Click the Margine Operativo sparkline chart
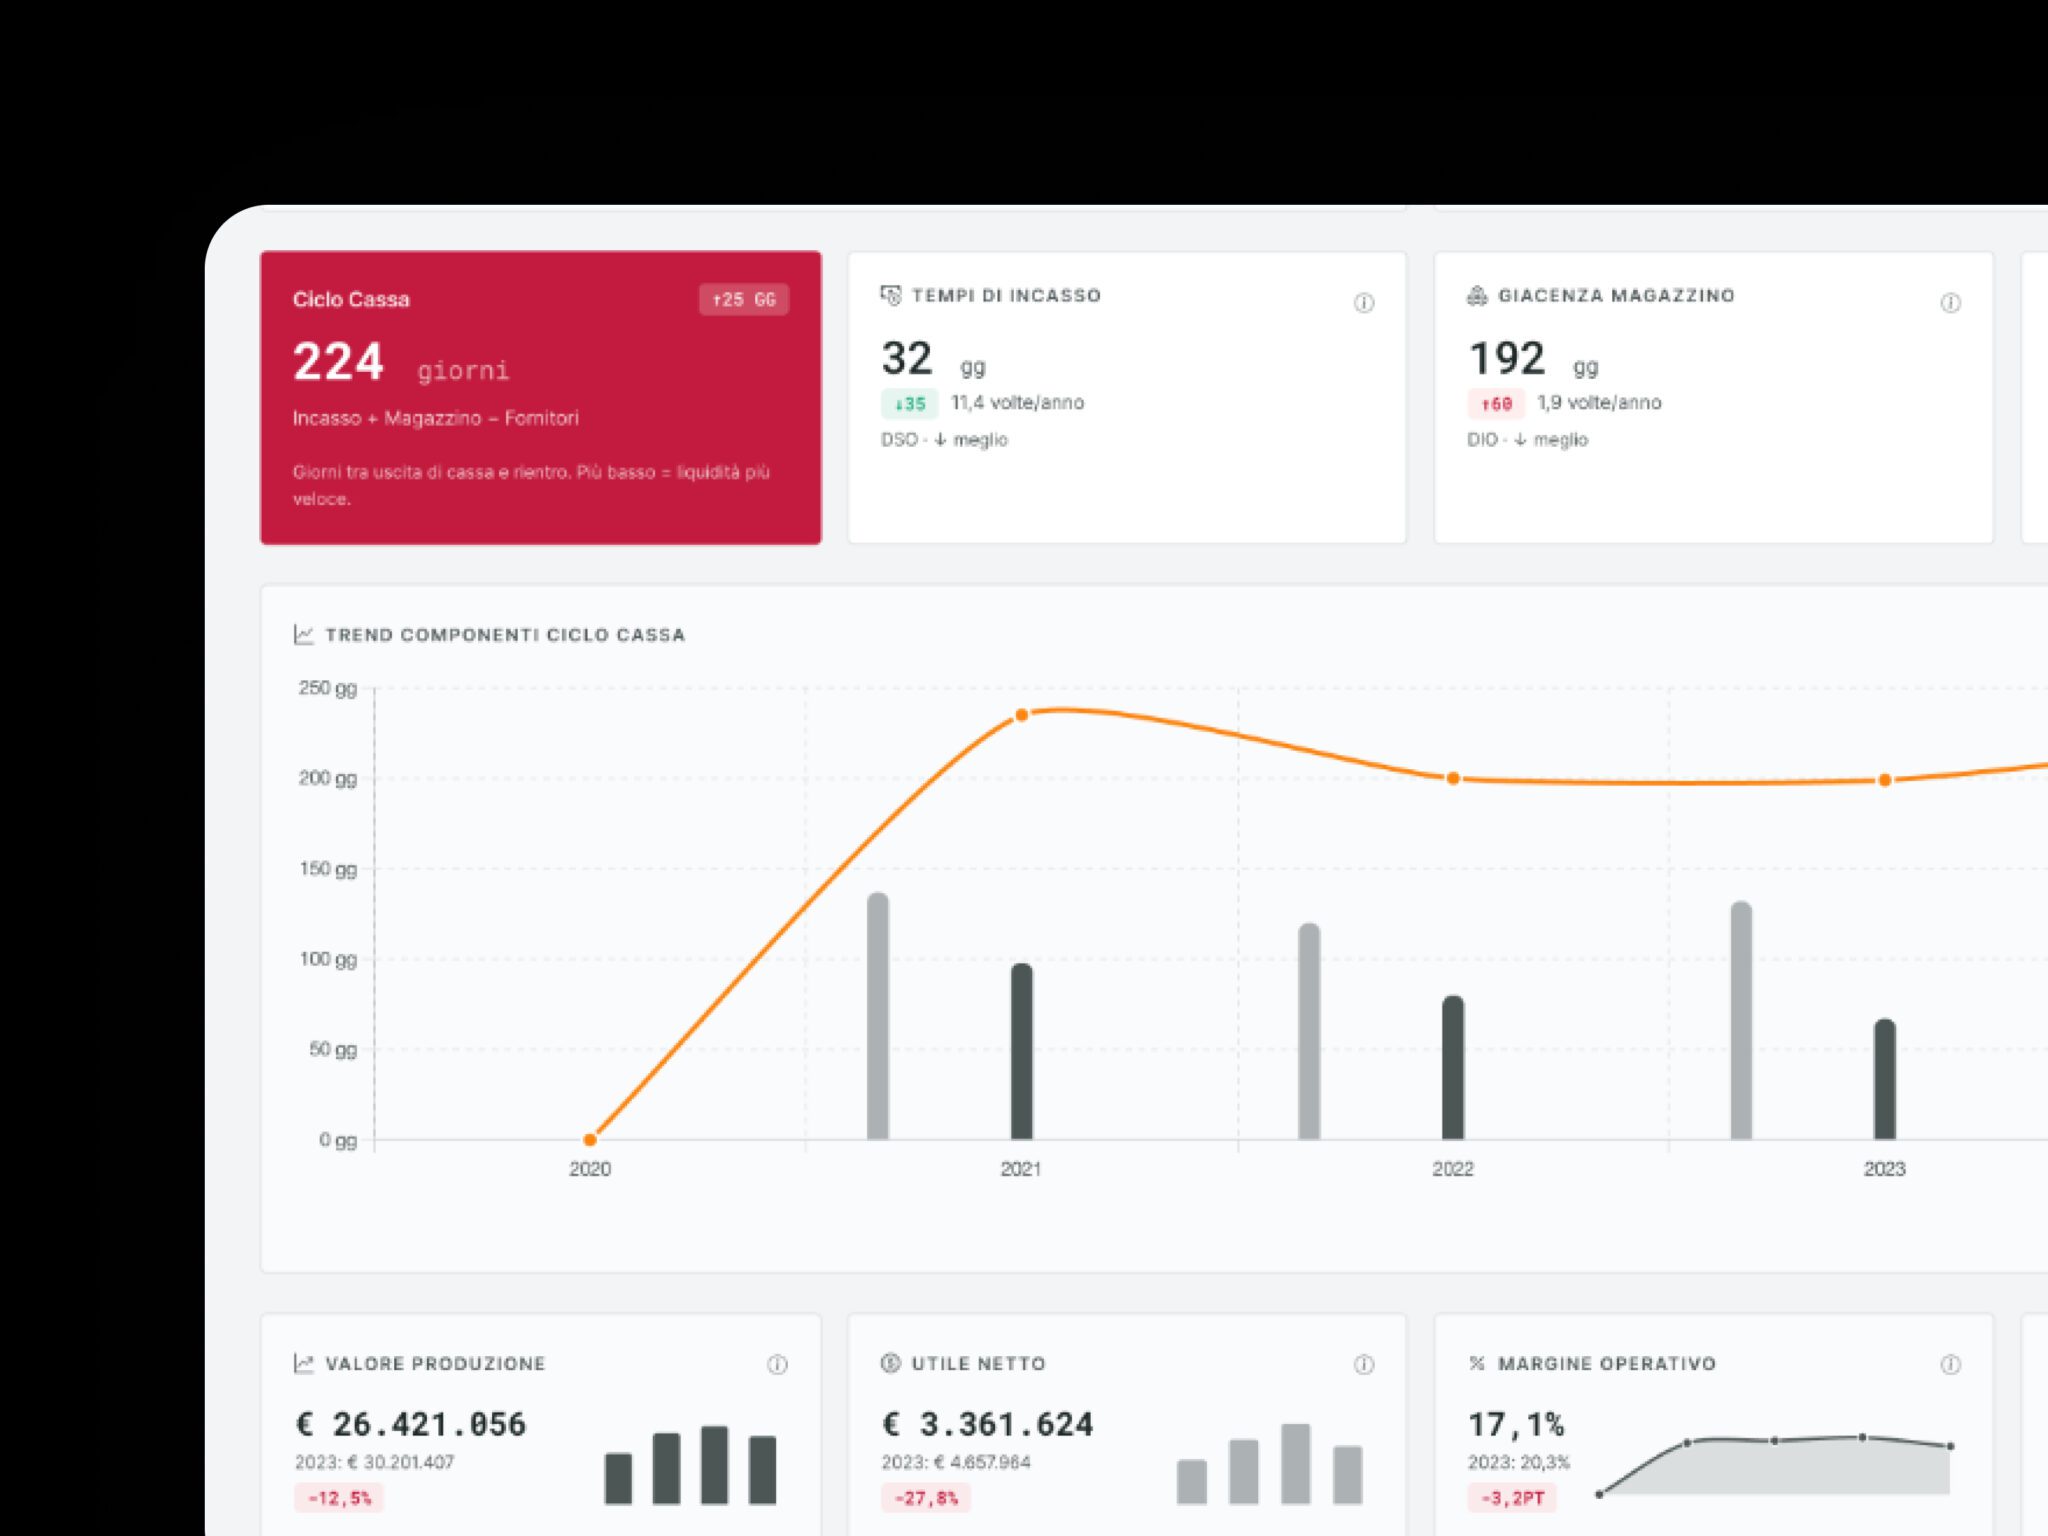This screenshot has height=1536, width=2048. tap(1775, 1465)
